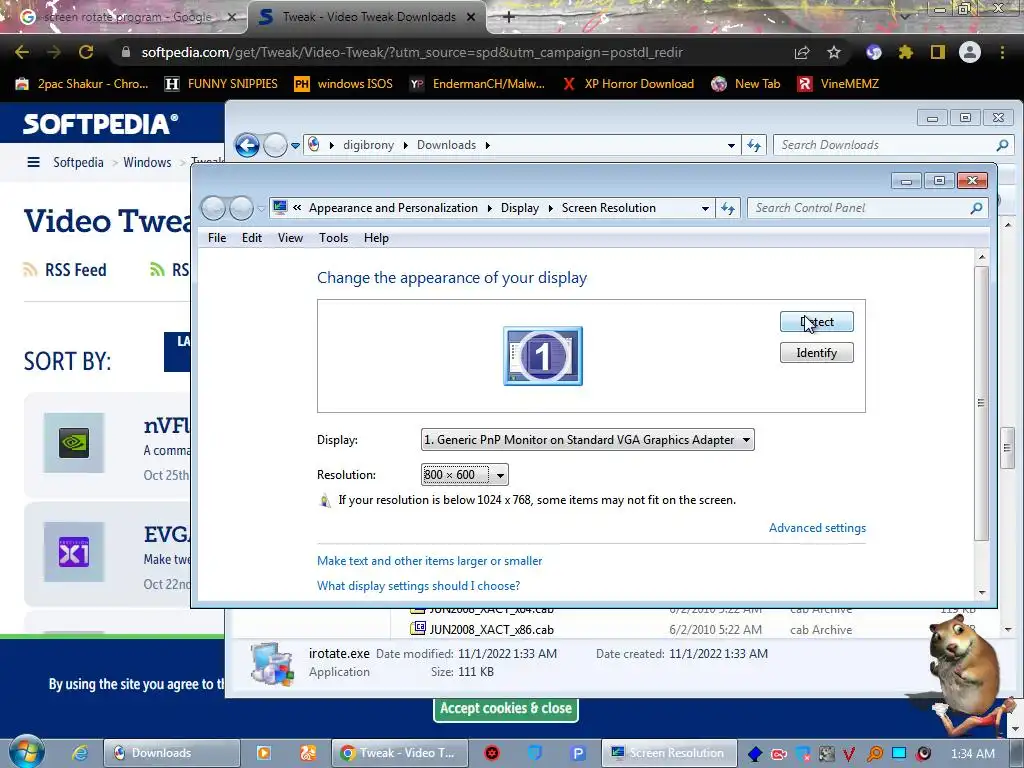Open Softpedia hamburger menu
The image size is (1024, 768).
[x=33, y=162]
